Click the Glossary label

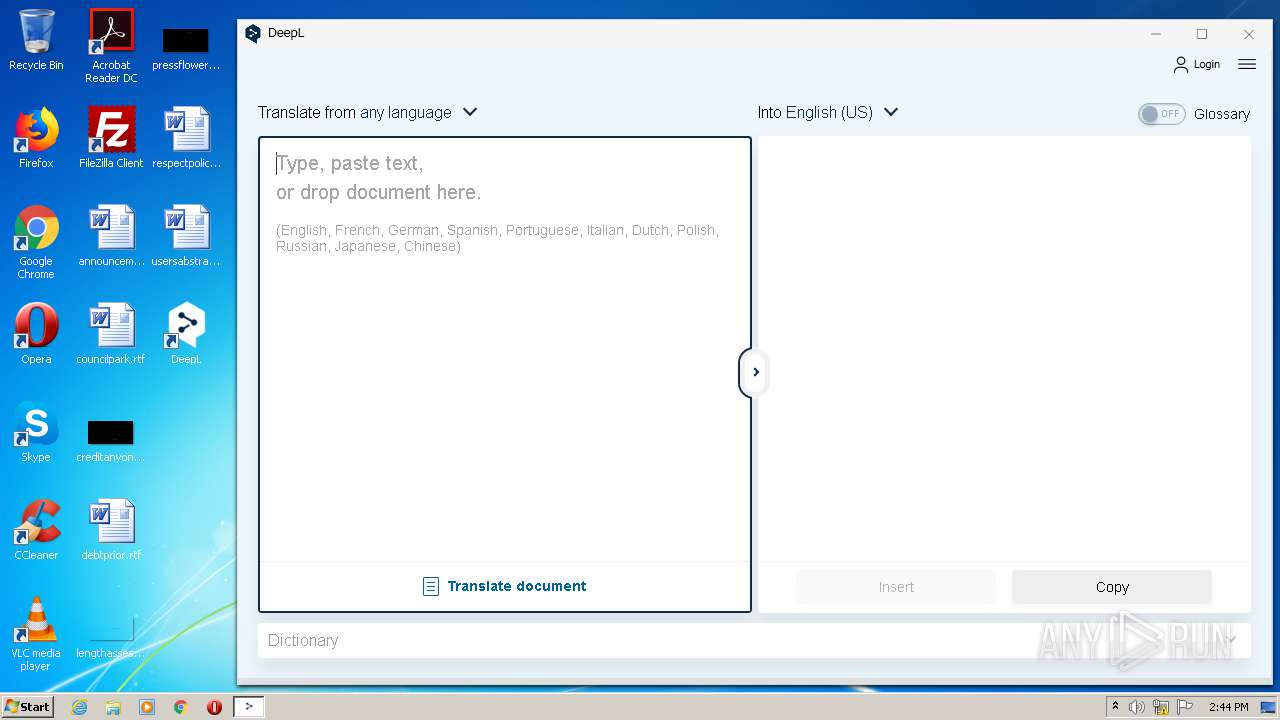click(1222, 114)
